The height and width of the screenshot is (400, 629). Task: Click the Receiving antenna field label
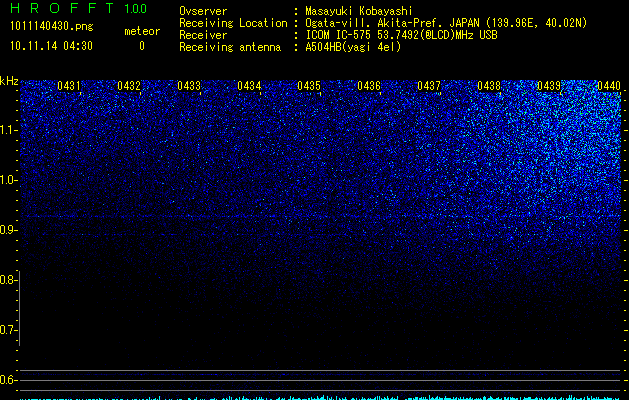230,47
